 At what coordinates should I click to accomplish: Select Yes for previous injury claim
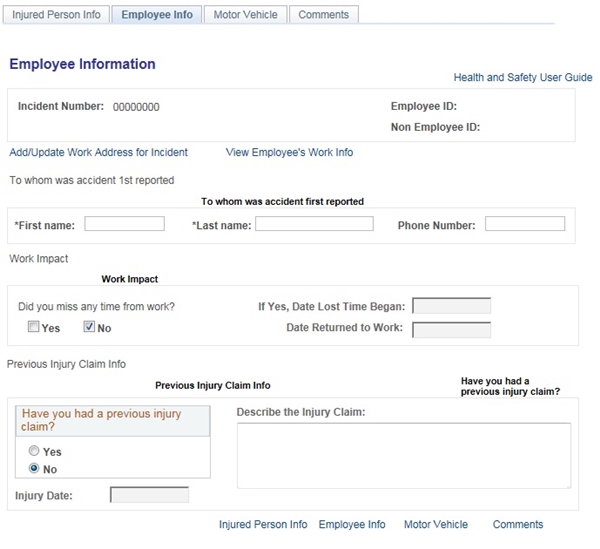(x=34, y=452)
